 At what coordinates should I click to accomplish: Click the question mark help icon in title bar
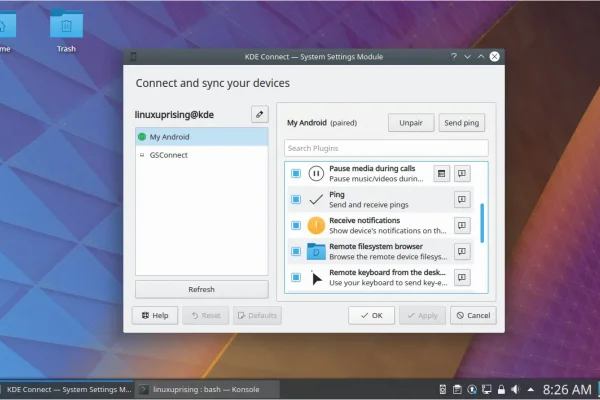(454, 57)
